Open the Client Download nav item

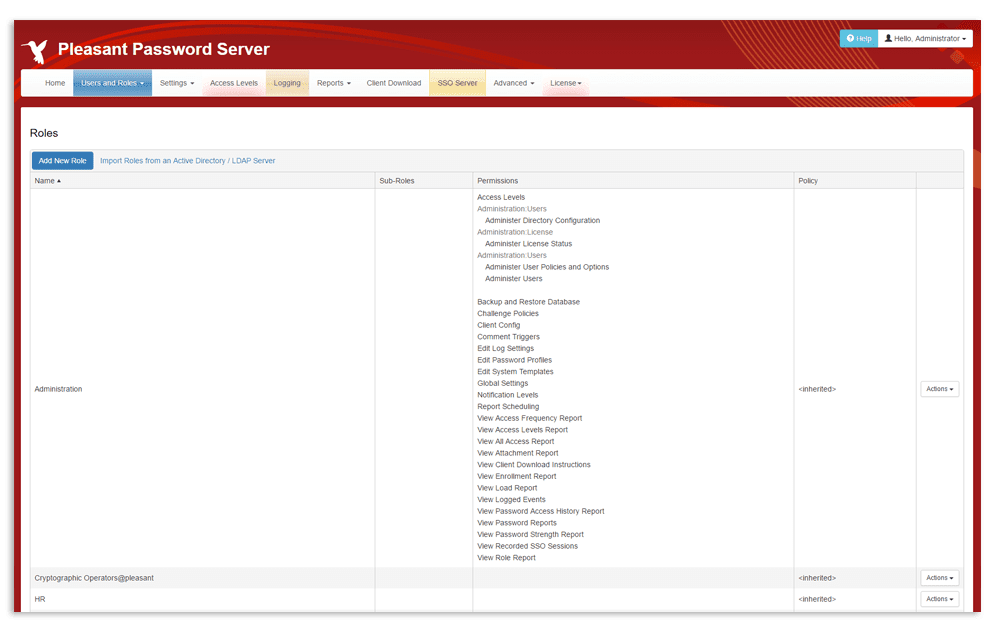tap(393, 83)
